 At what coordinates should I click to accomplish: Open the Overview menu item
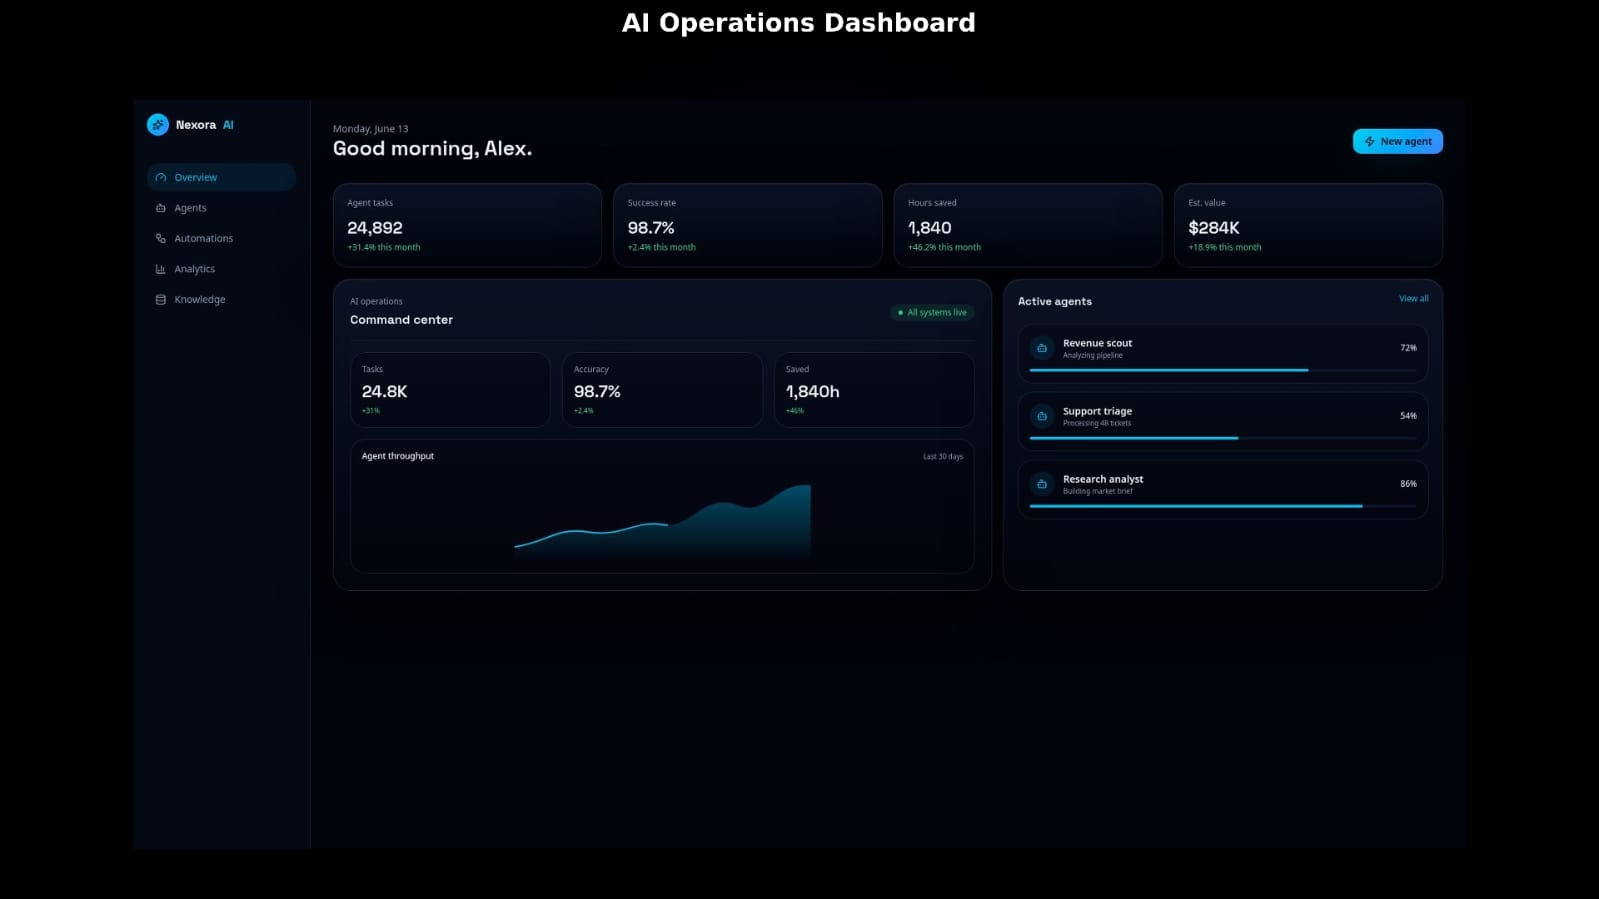pos(221,178)
